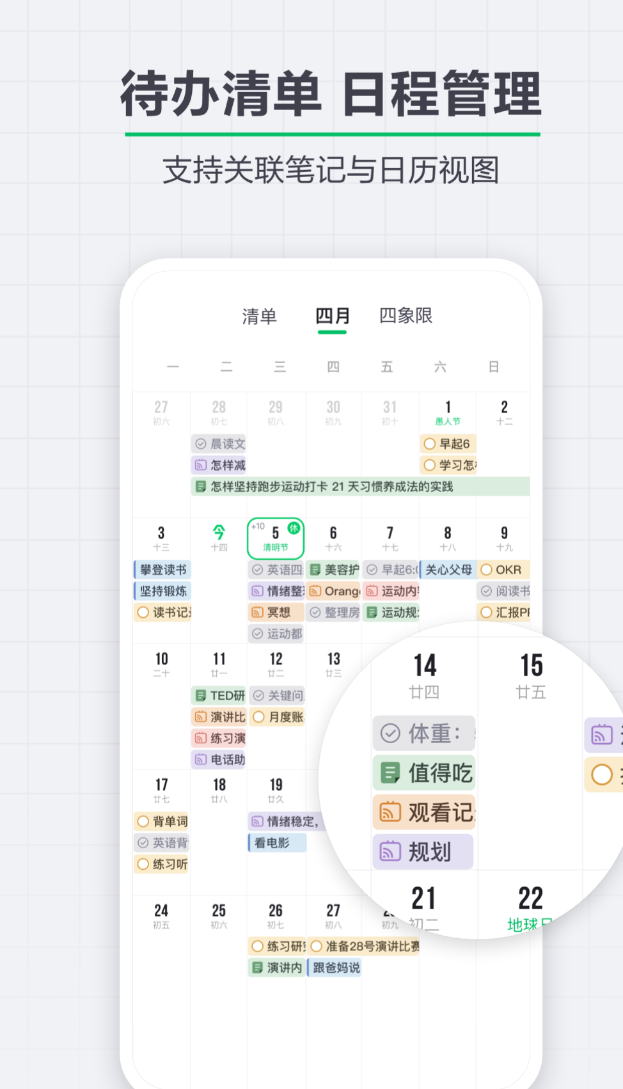Select day 22 地球日 date
623x1089 pixels.
point(531,908)
